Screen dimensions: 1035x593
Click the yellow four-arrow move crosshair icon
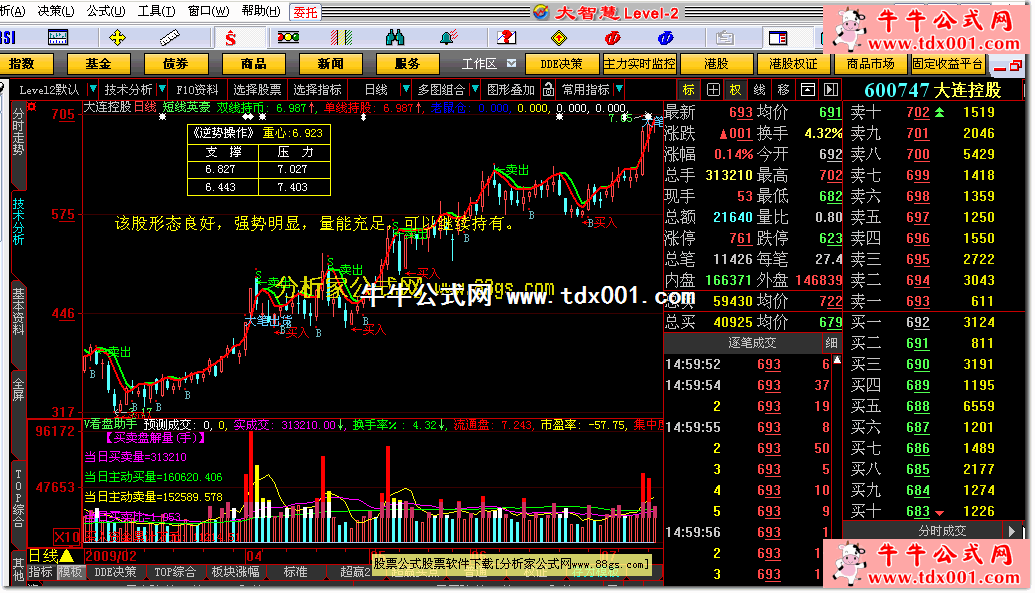pyautogui.click(x=117, y=38)
